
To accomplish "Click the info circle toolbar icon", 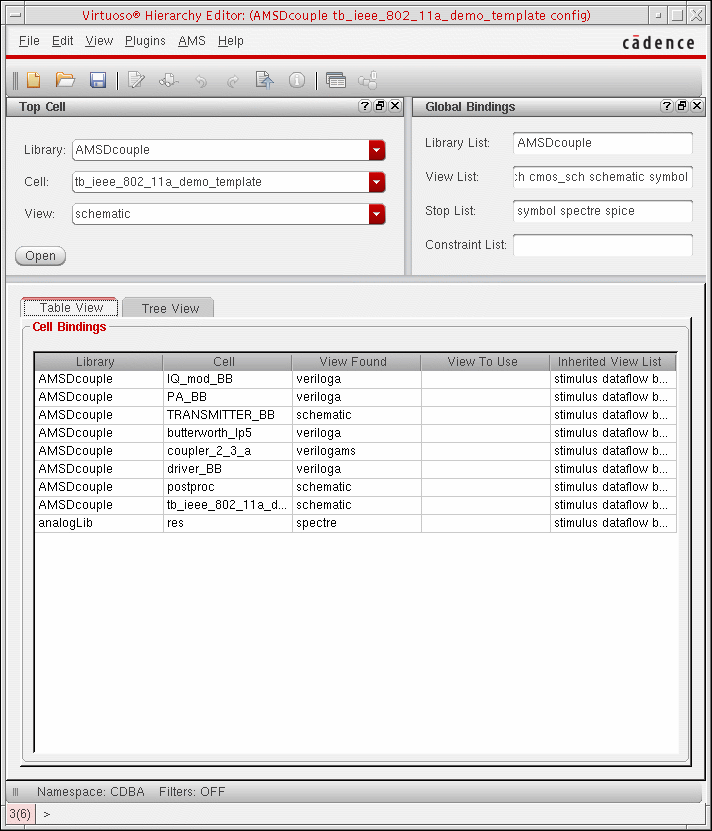I will tap(297, 81).
